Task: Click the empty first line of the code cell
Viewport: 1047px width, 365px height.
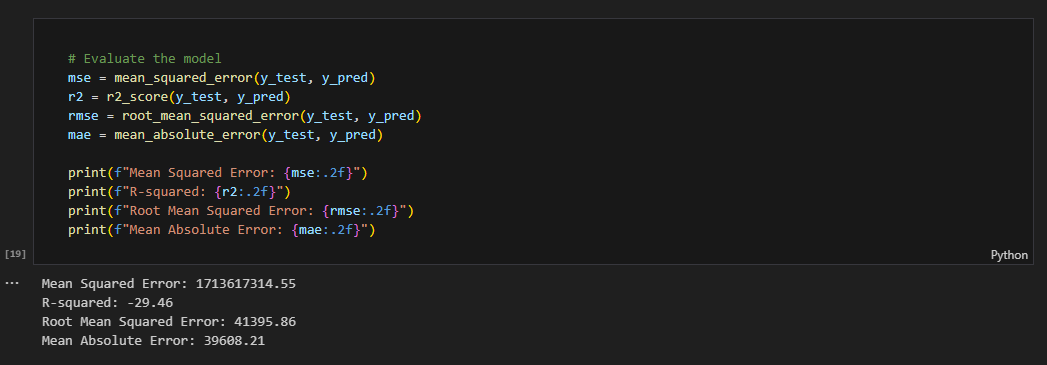Action: (531, 40)
